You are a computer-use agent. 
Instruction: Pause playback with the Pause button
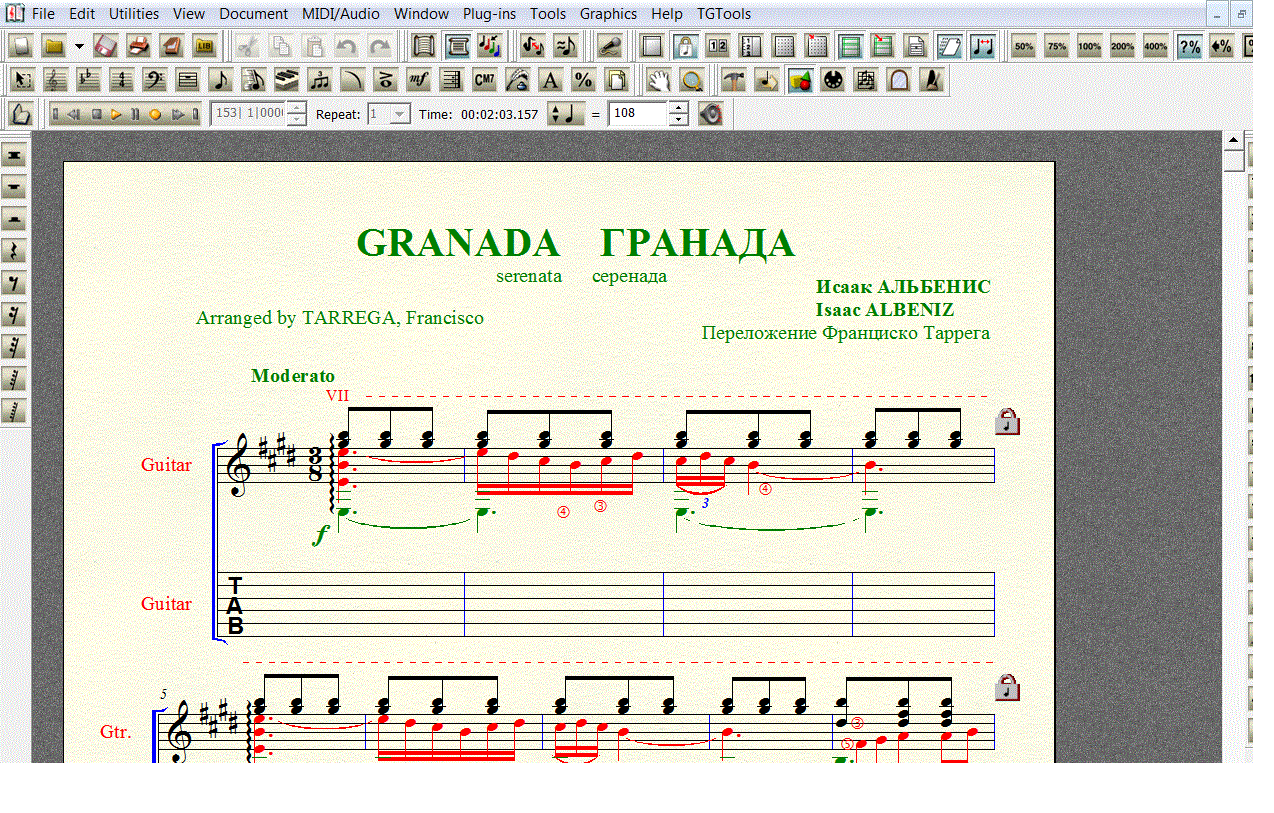click(135, 114)
